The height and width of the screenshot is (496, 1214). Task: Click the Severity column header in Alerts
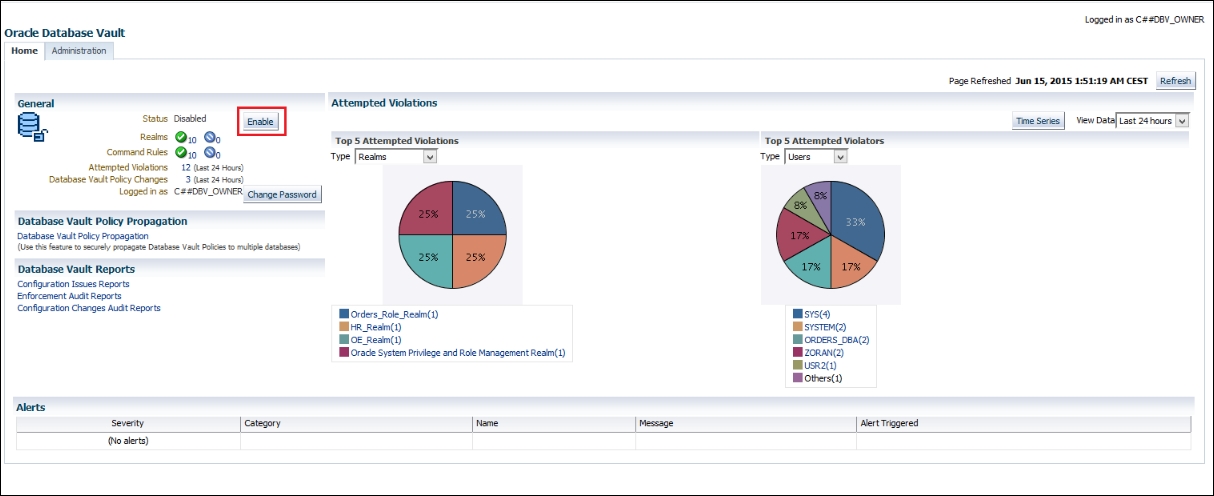[x=128, y=423]
